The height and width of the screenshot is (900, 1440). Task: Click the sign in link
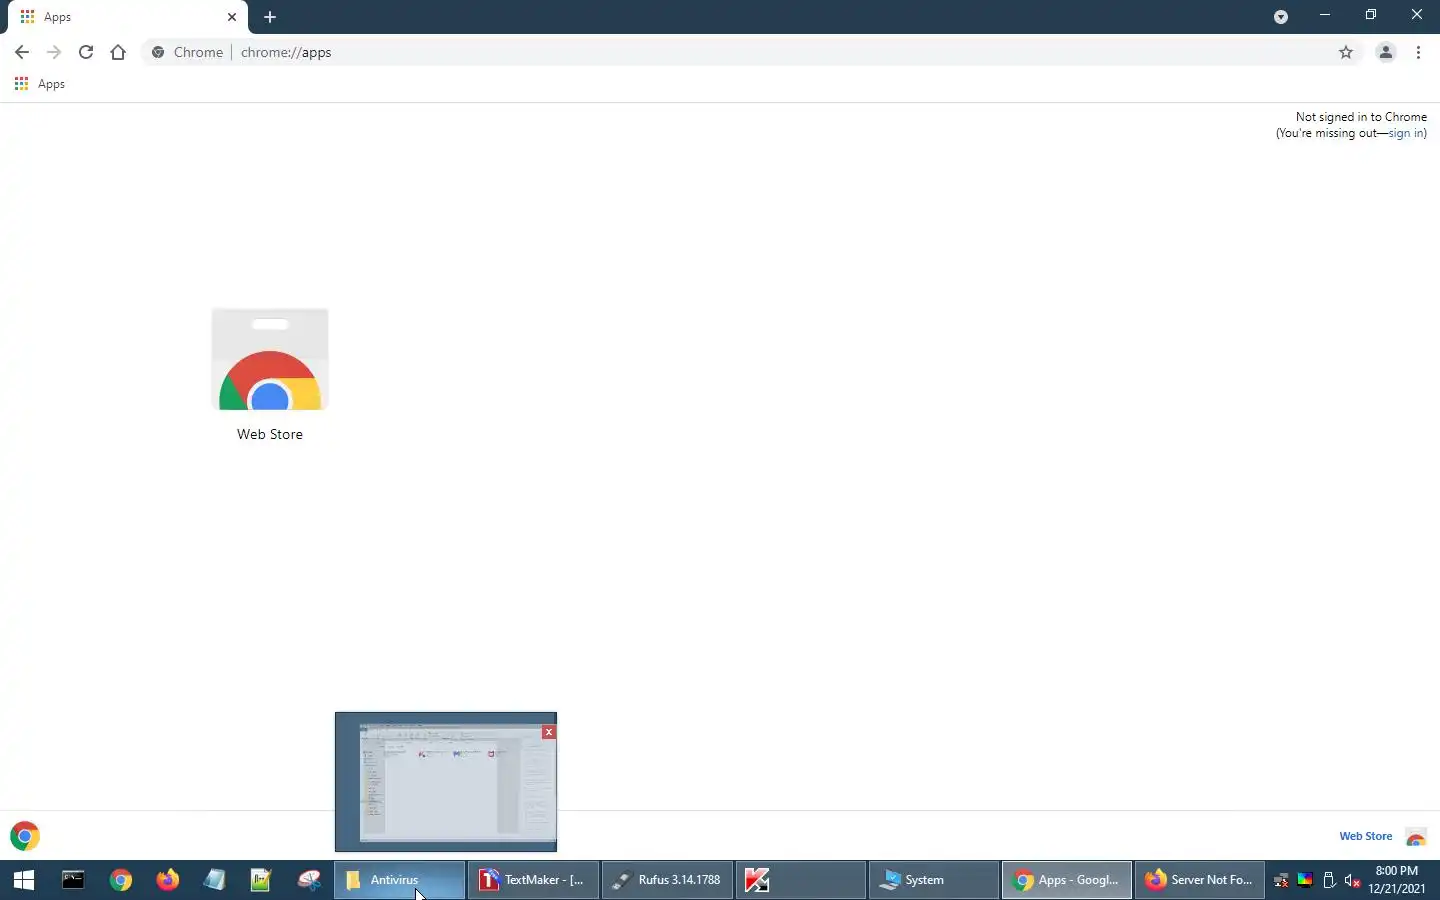tap(1405, 133)
